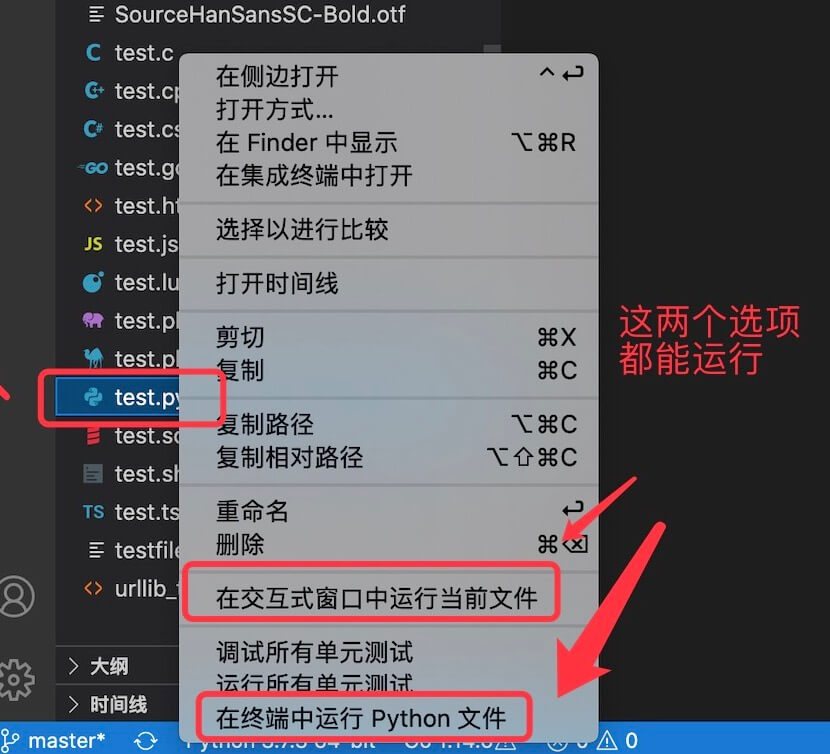830x754 pixels.
Task: Click the sync changes icon in the status bar
Action: point(146,740)
